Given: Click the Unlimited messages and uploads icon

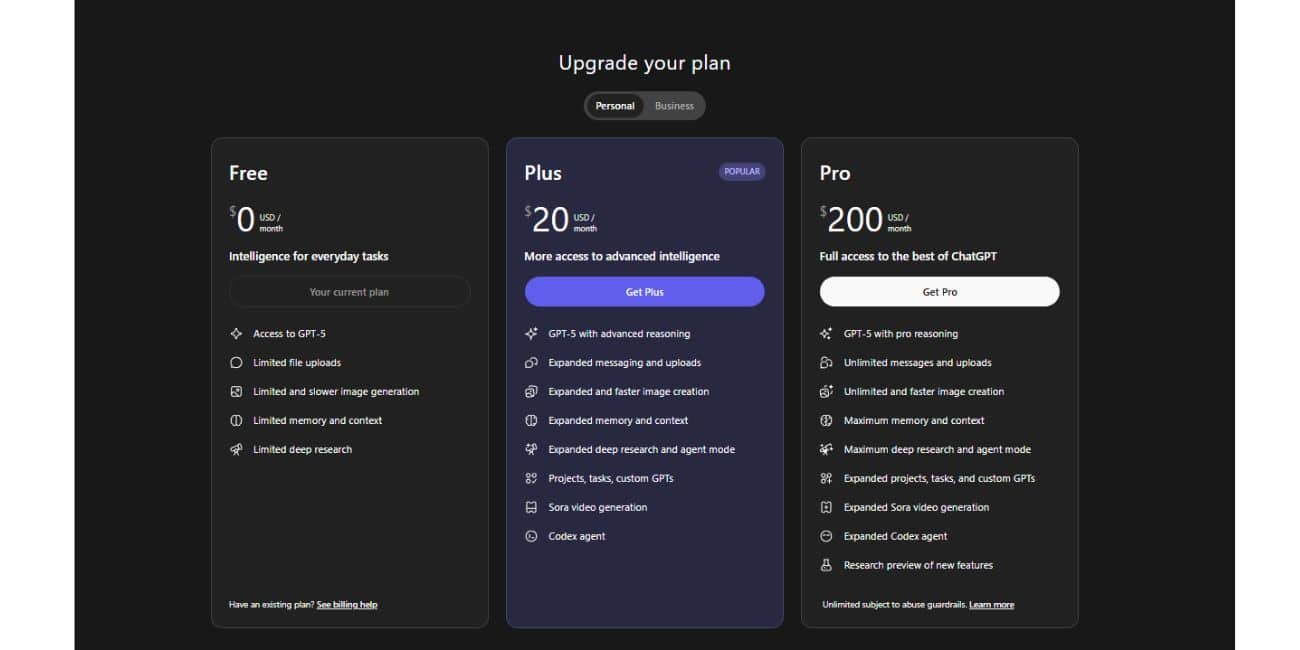Looking at the screenshot, I should click(826, 363).
